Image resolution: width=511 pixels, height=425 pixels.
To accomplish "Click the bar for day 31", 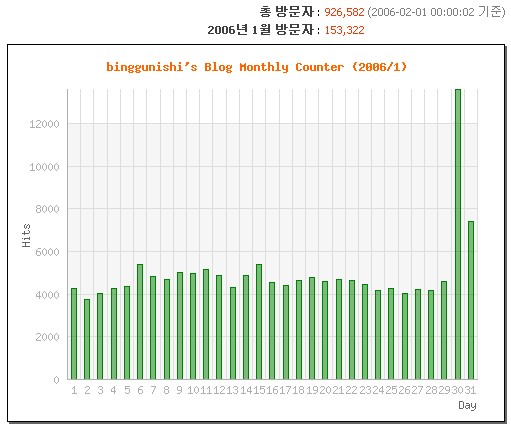I will [471, 300].
